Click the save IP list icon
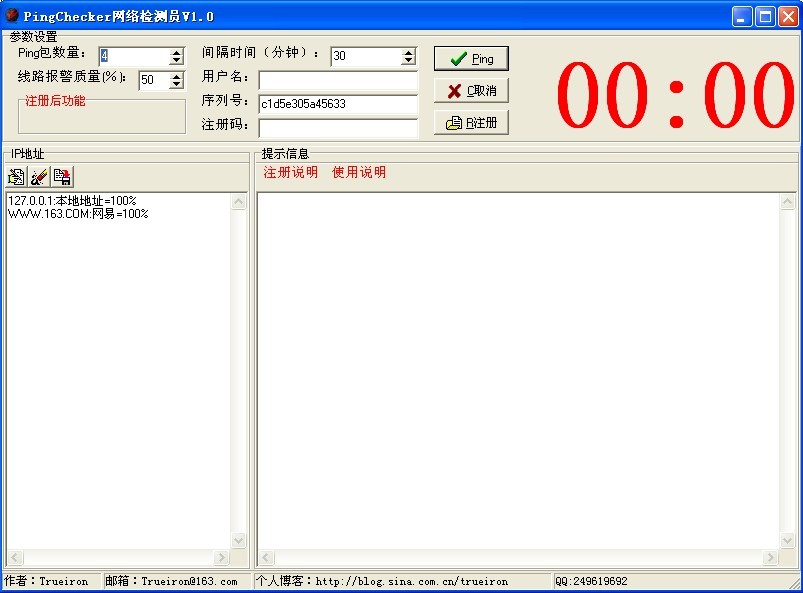803x593 pixels. coord(62,177)
